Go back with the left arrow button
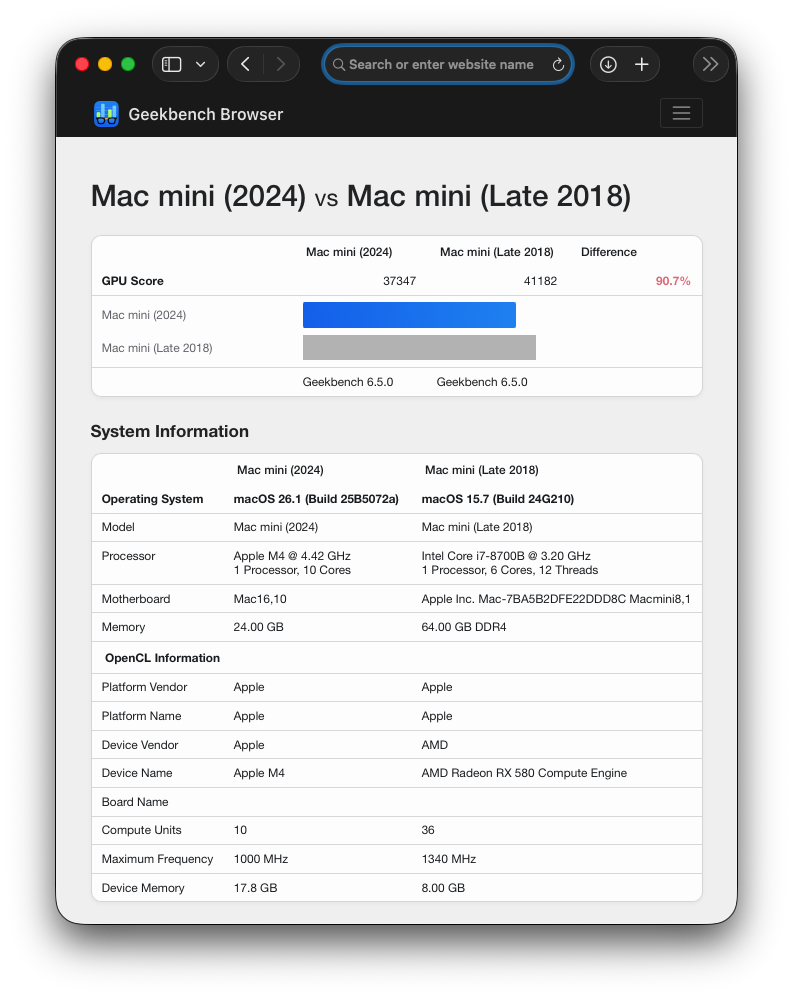Viewport: 793px width, 998px height. (x=246, y=64)
